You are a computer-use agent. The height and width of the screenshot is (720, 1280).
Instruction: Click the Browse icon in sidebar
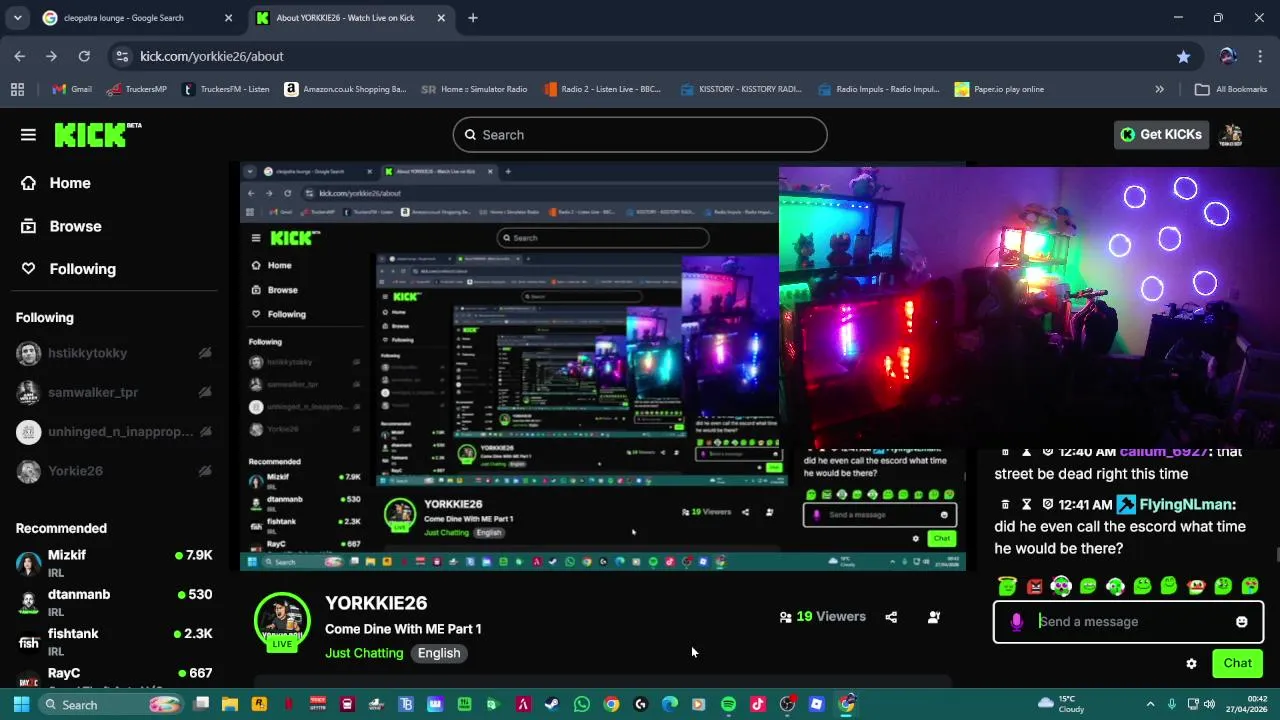pyautogui.click(x=28, y=226)
